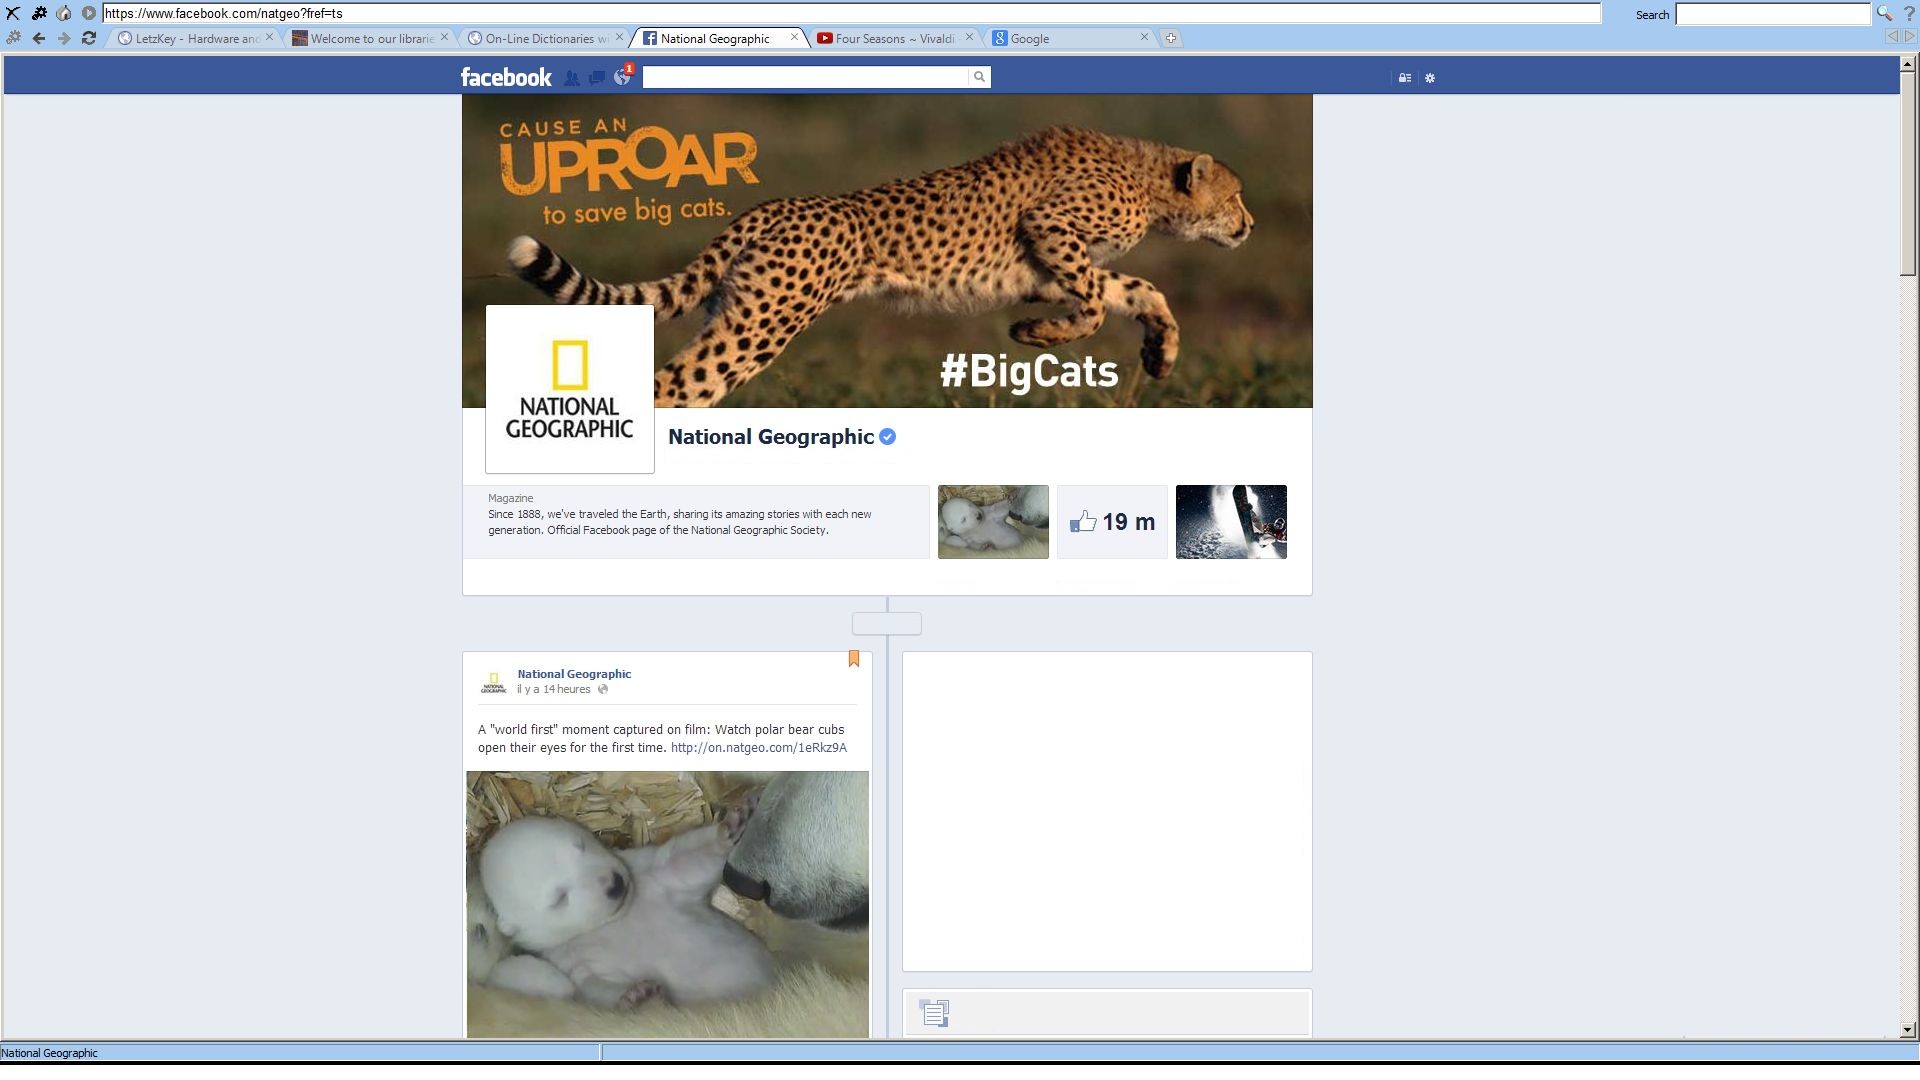The height and width of the screenshot is (1080, 1920).
Task: Open Facebook account settings gear icon
Action: pyautogui.click(x=1430, y=78)
